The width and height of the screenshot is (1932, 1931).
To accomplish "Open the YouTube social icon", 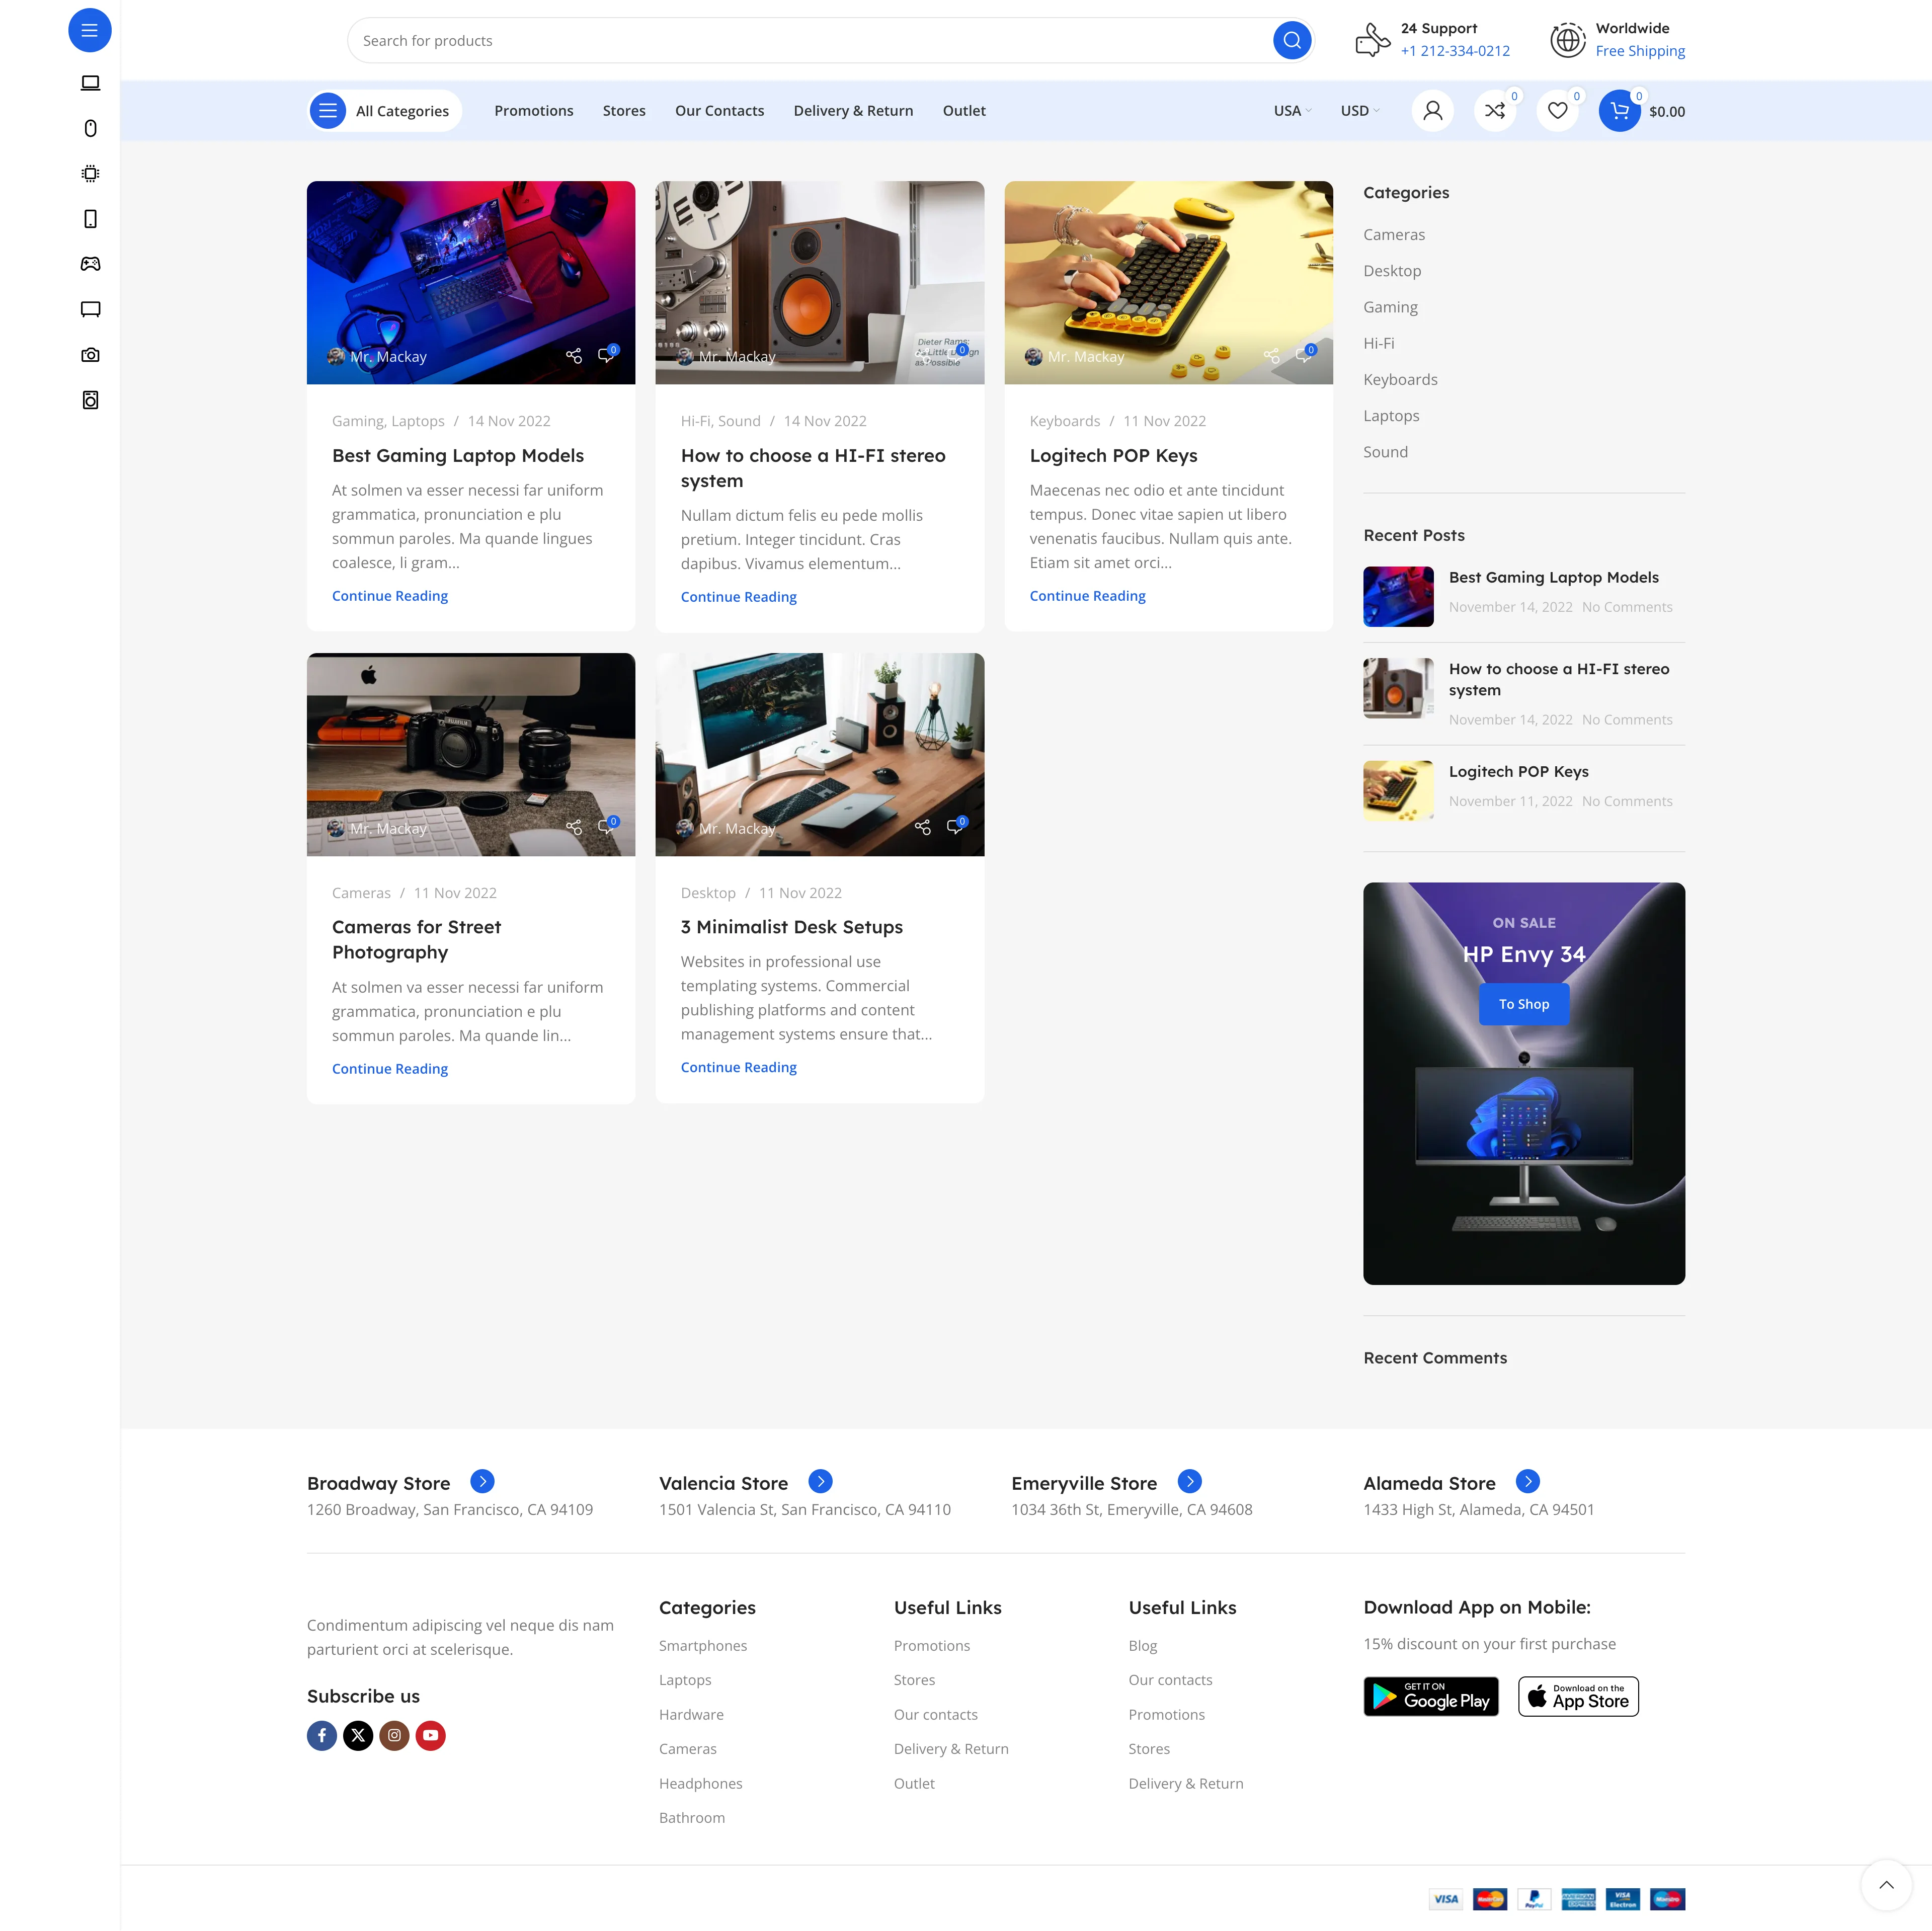I will point(430,1735).
